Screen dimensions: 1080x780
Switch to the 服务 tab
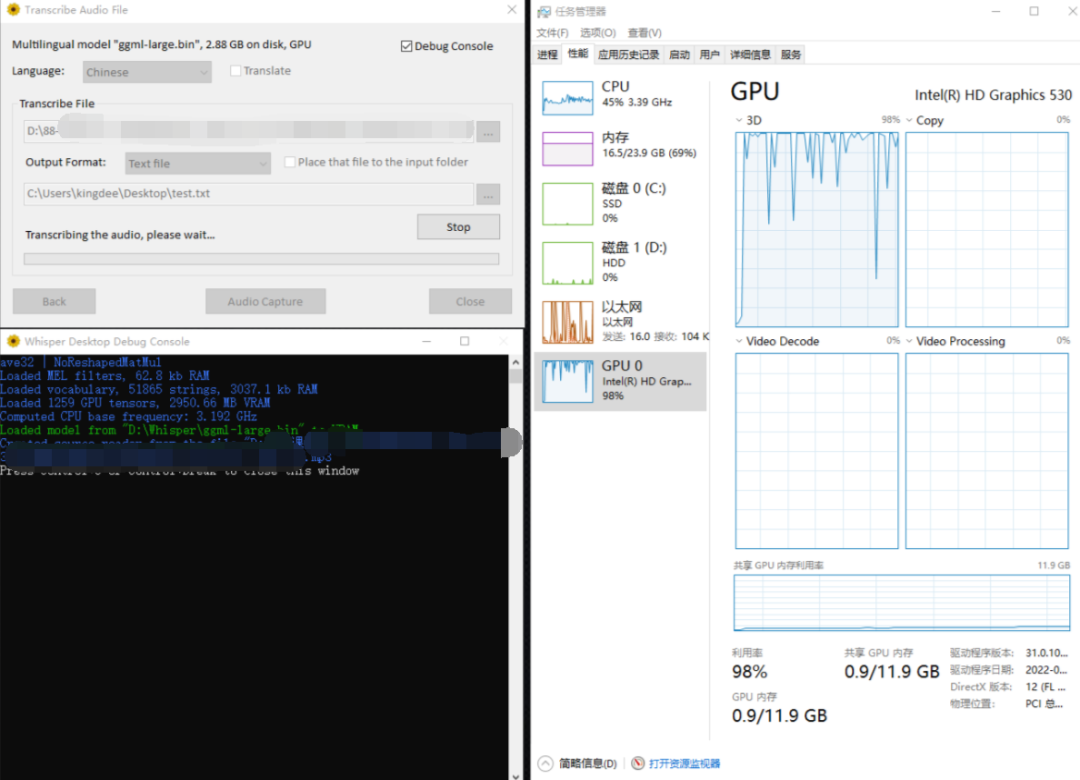coord(791,54)
